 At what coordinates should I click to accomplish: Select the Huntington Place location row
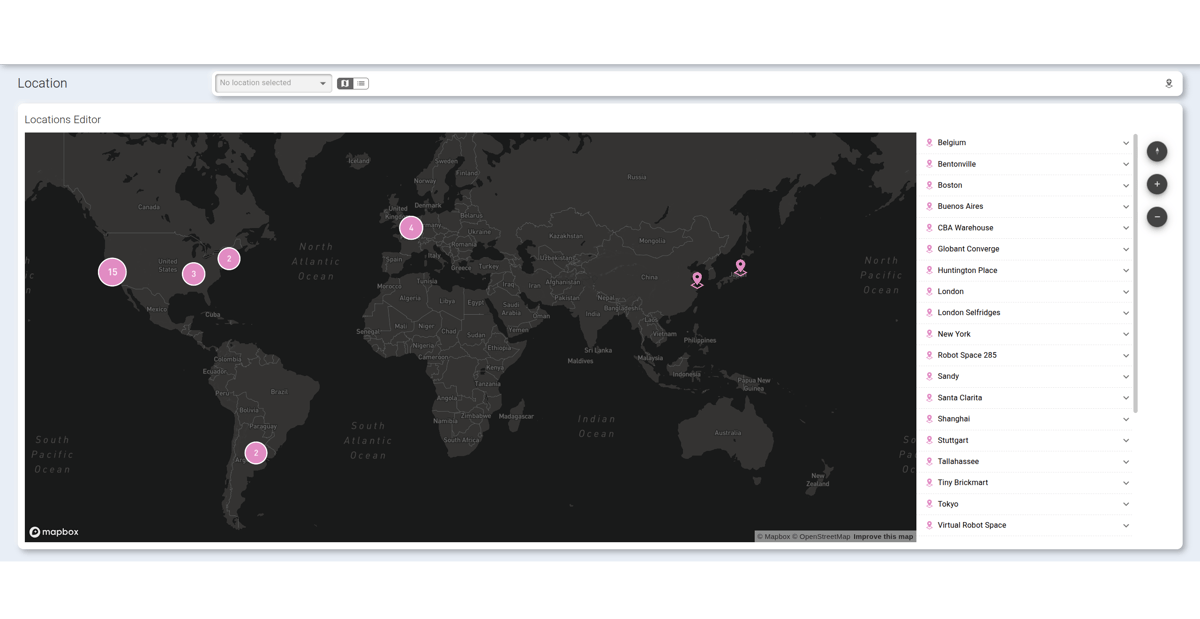pyautogui.click(x=1020, y=269)
